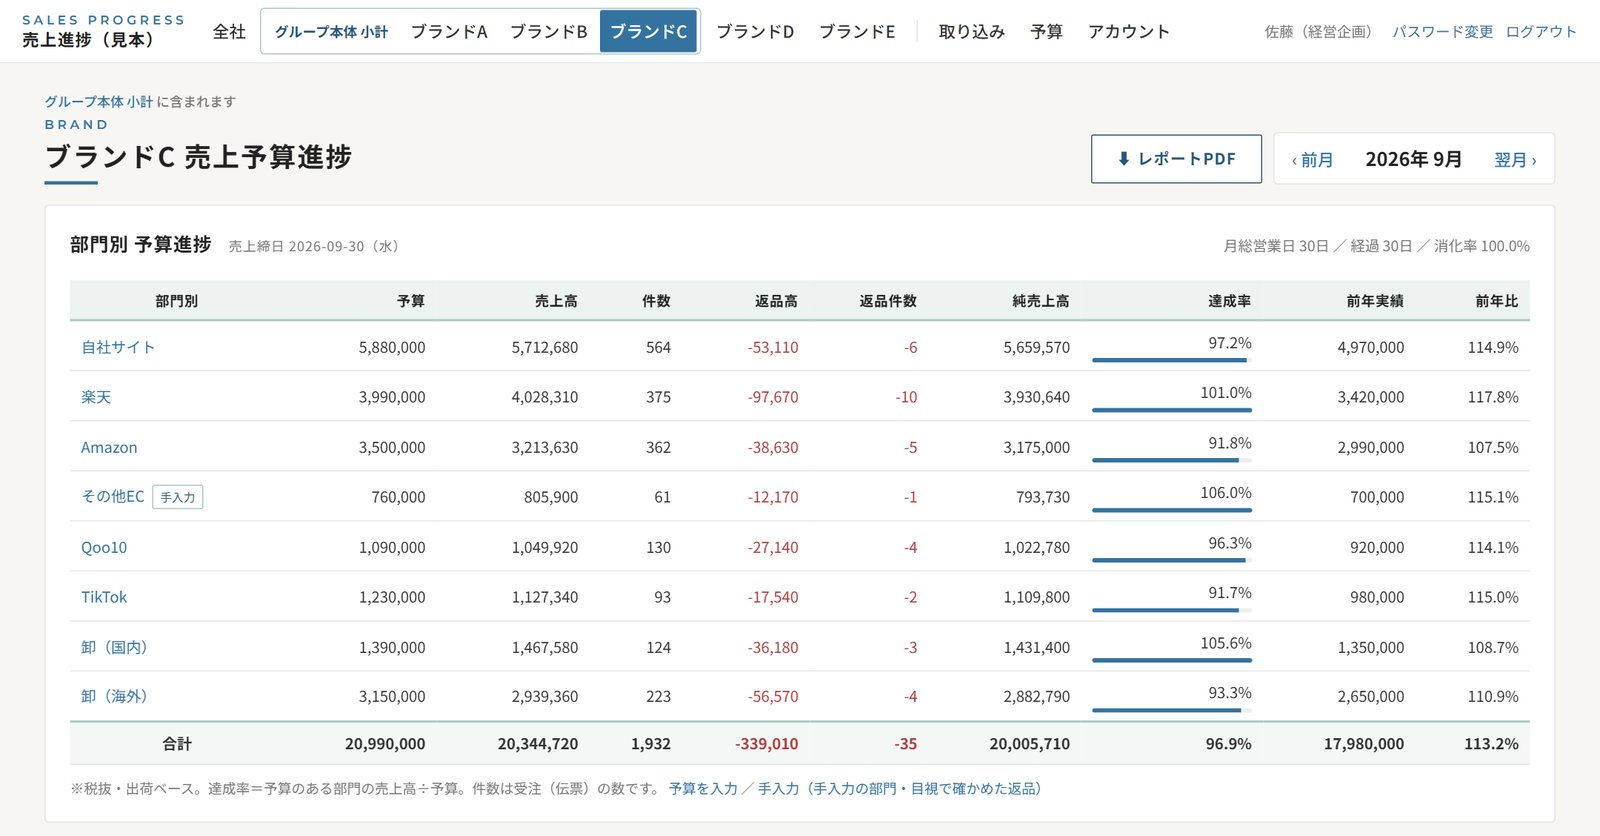Go to next month 翌月
This screenshot has height=836, width=1600.
pyautogui.click(x=1515, y=160)
